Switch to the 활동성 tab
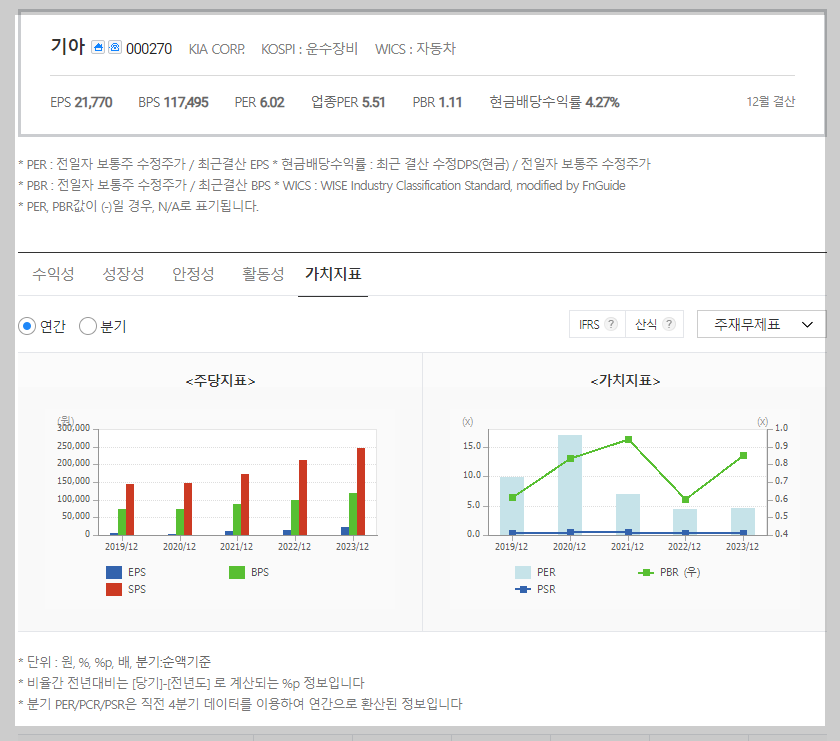840x741 pixels. click(x=263, y=274)
